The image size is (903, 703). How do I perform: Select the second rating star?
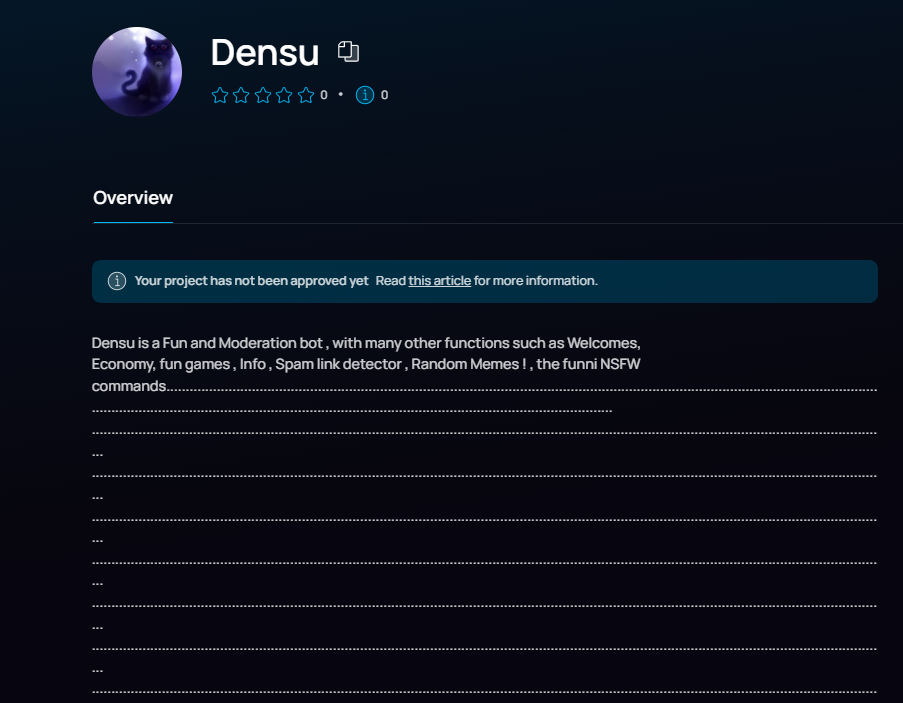coord(241,95)
